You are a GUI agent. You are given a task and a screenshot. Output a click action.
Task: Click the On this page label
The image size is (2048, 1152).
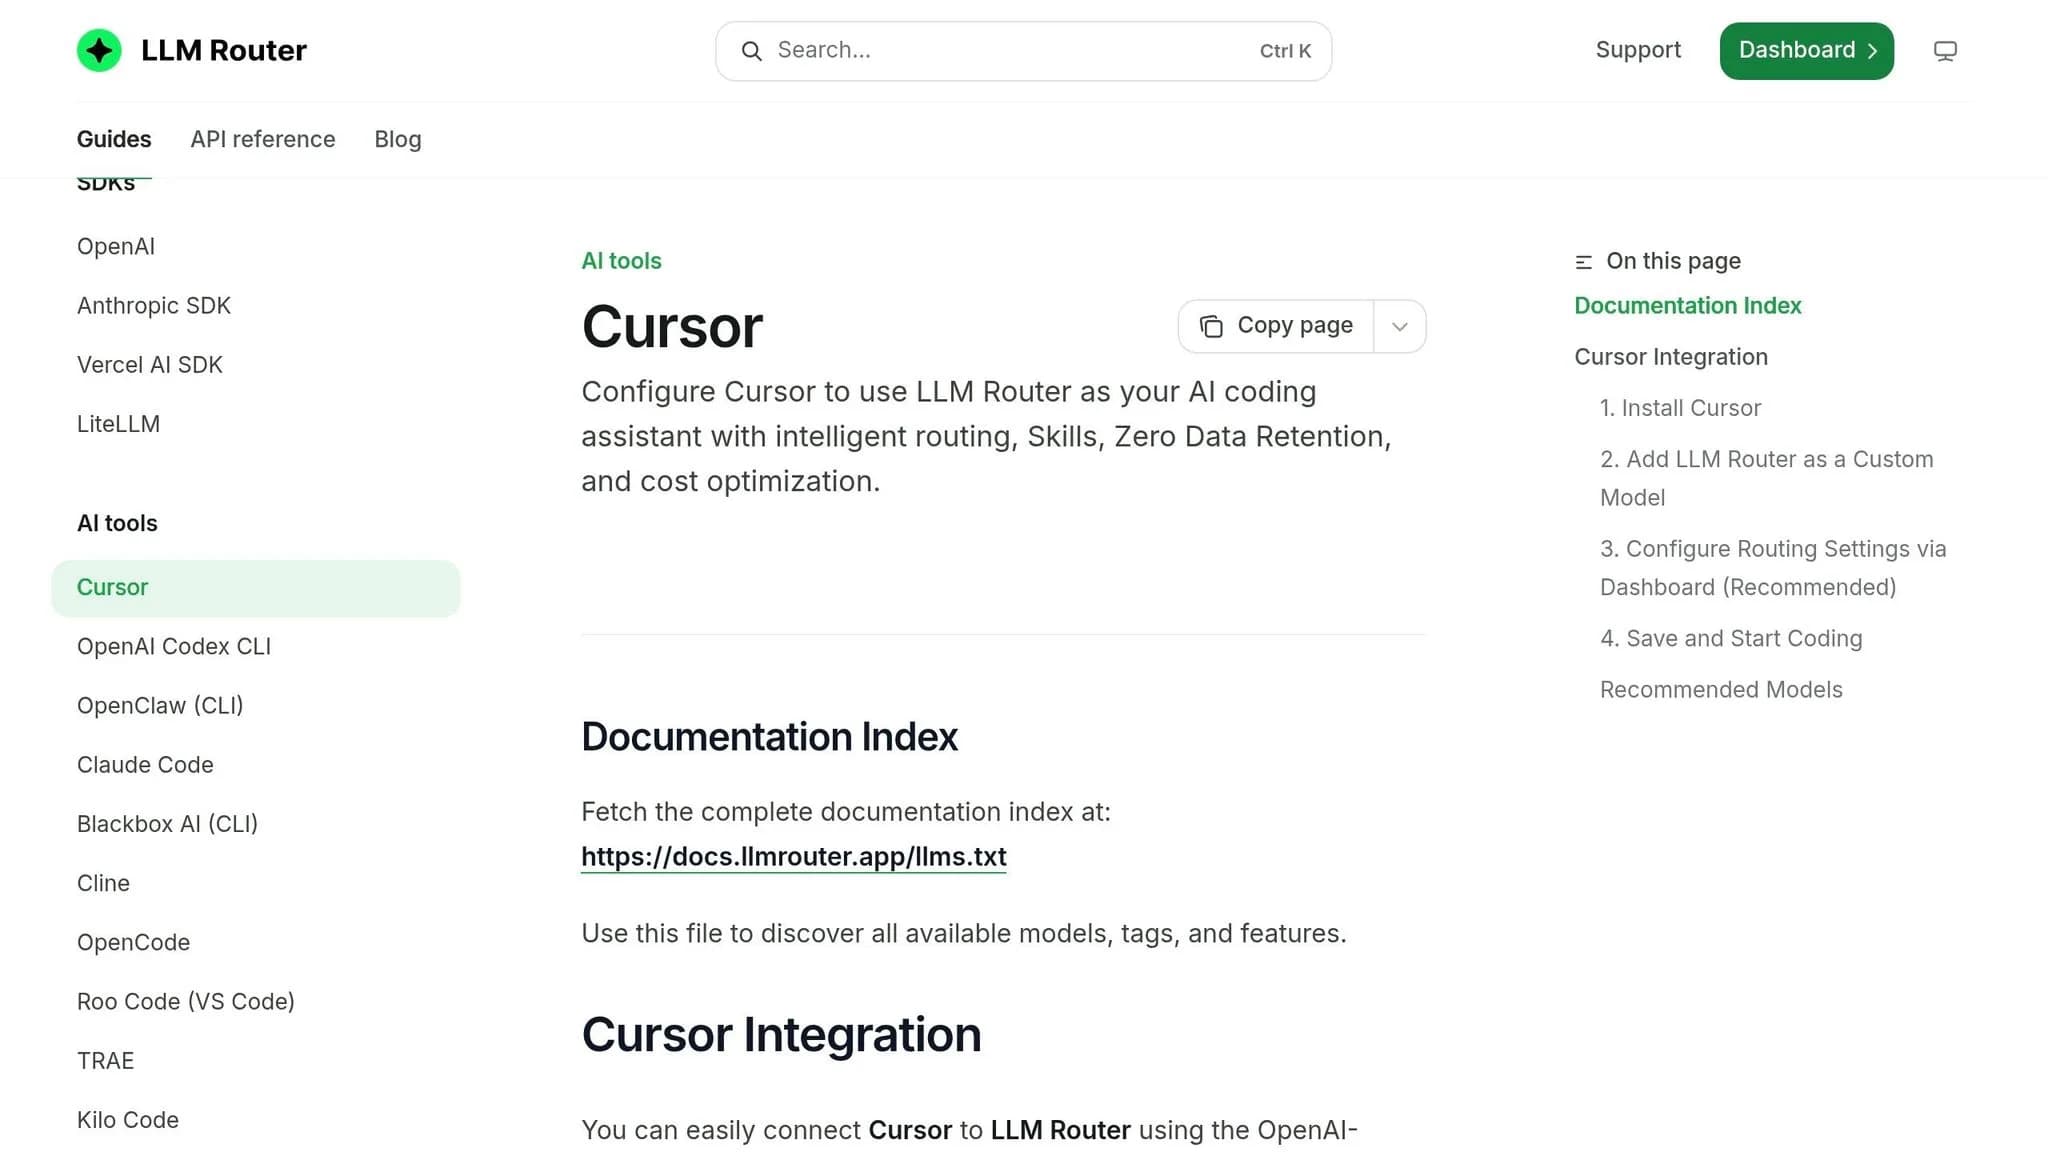coord(1673,261)
